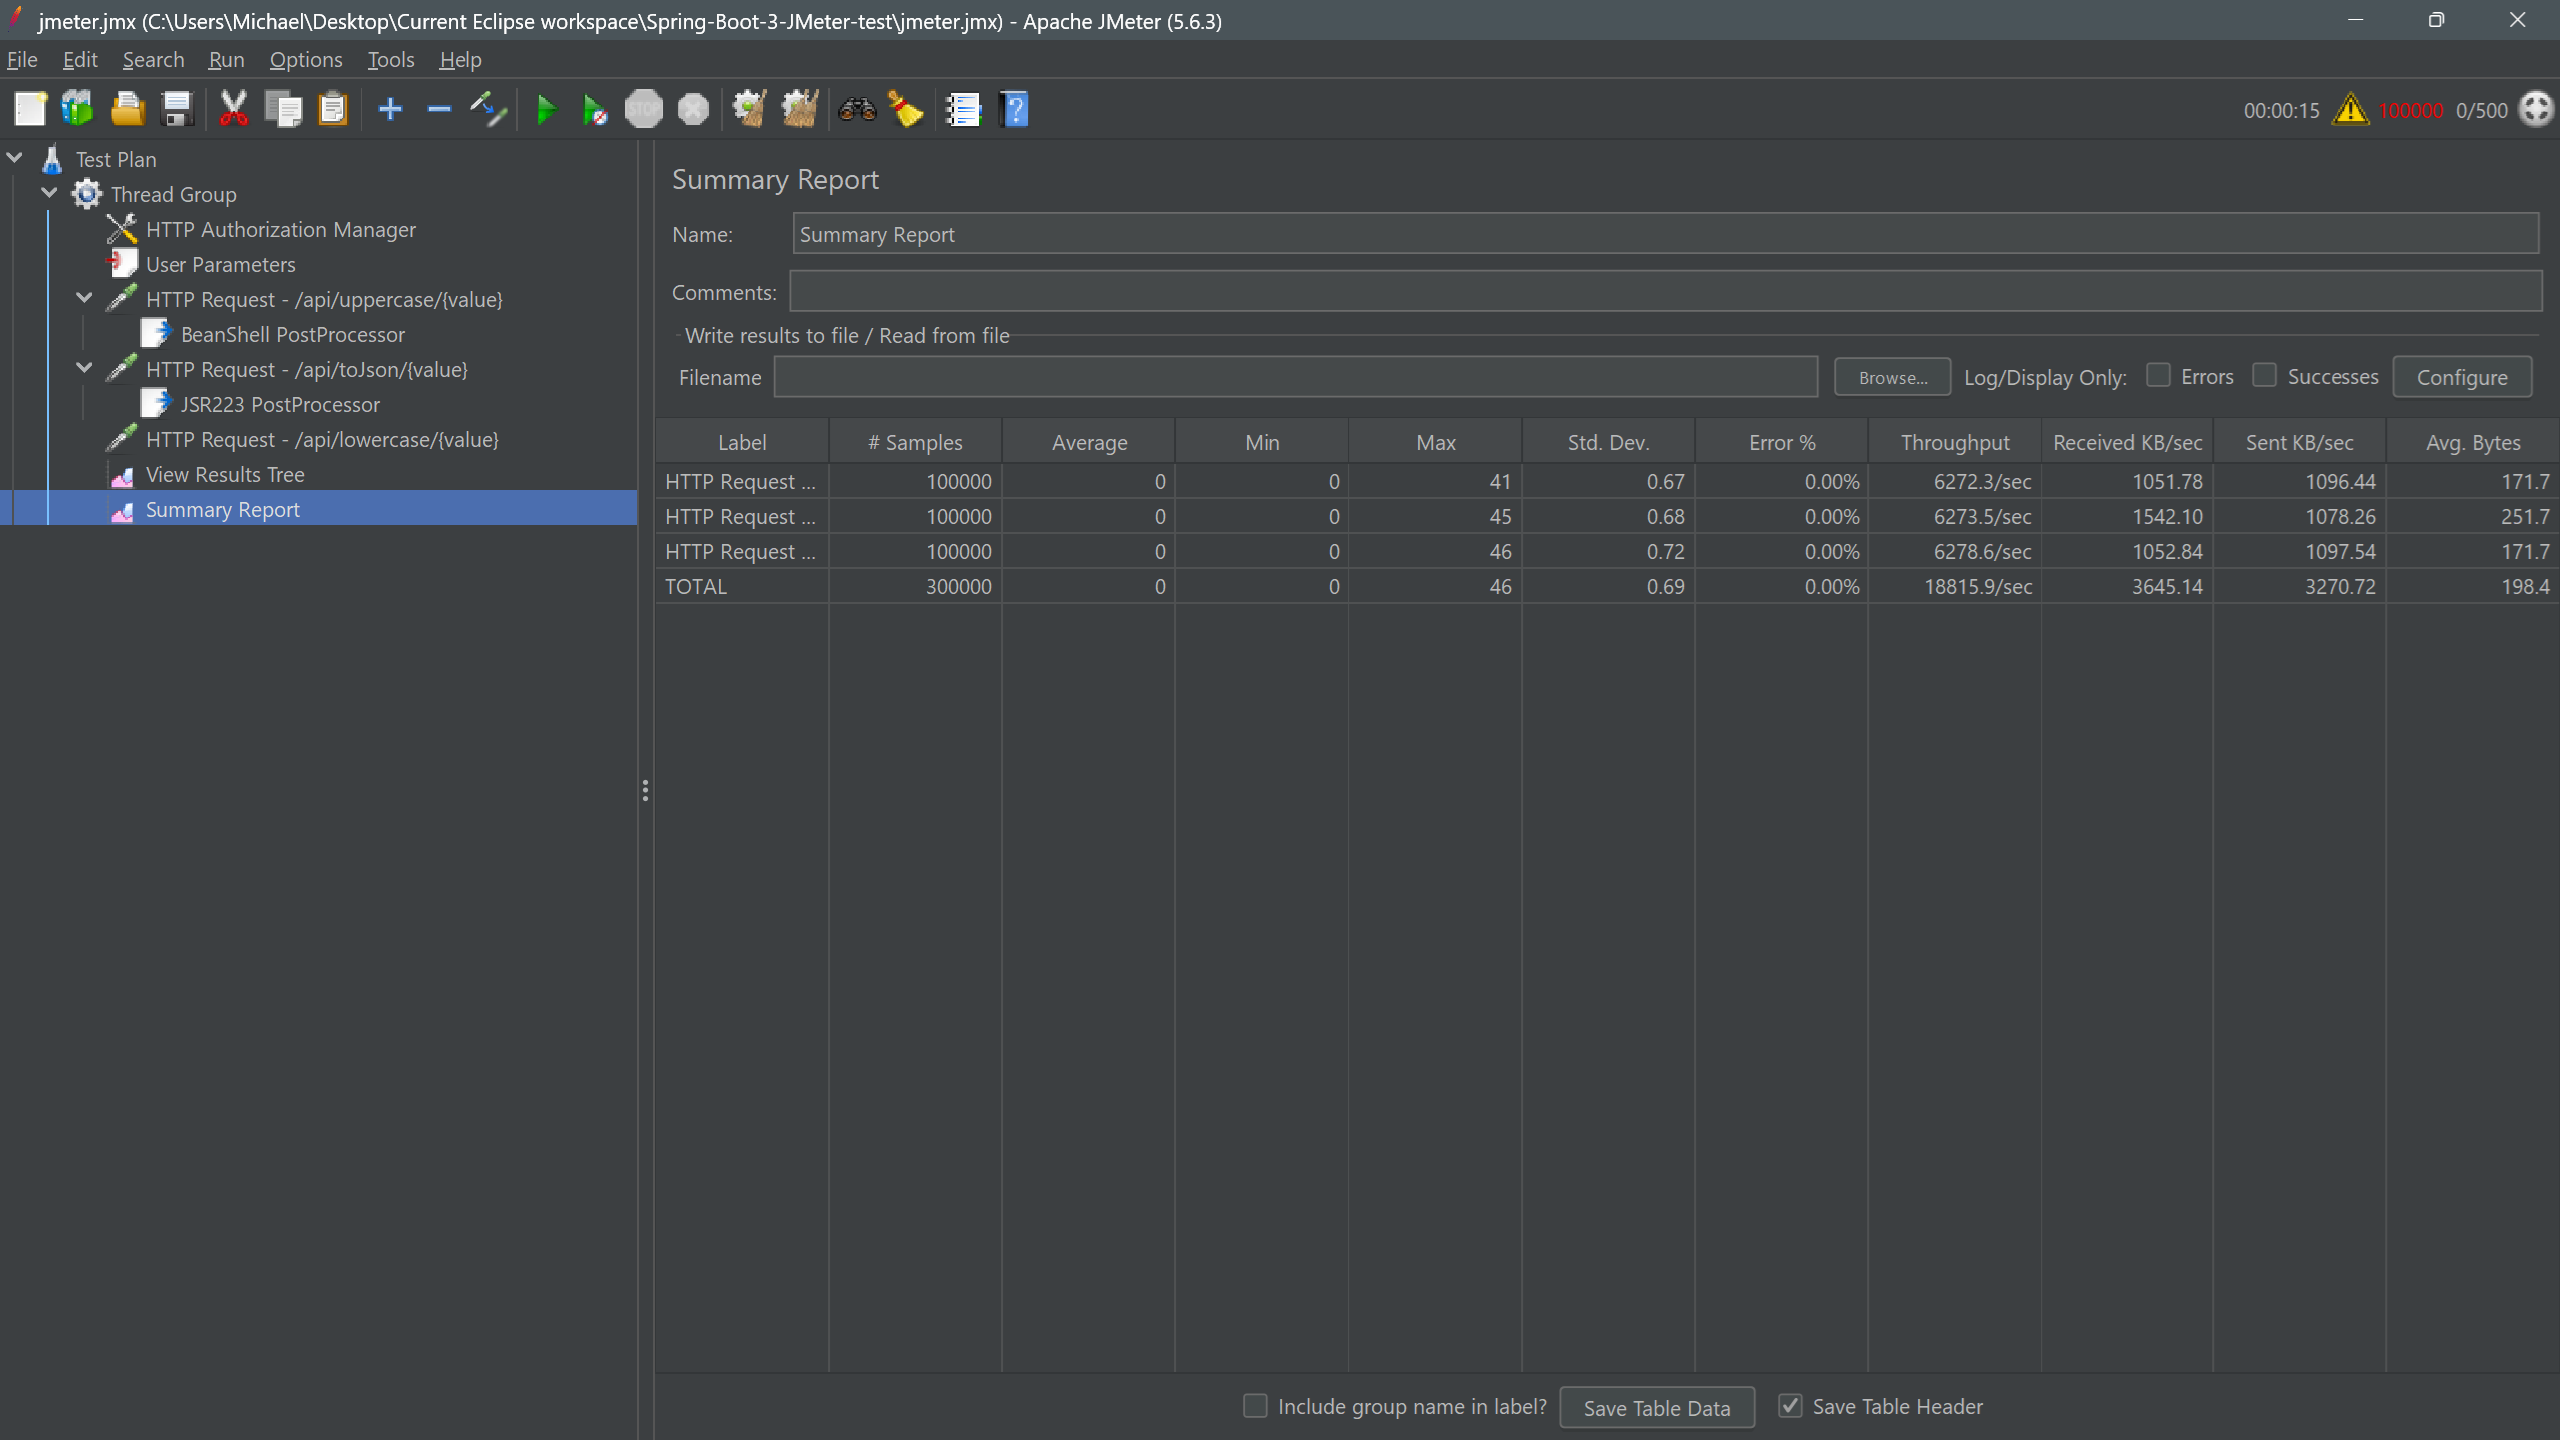Open the Tools menu
The image size is (2560, 1440).
point(390,60)
